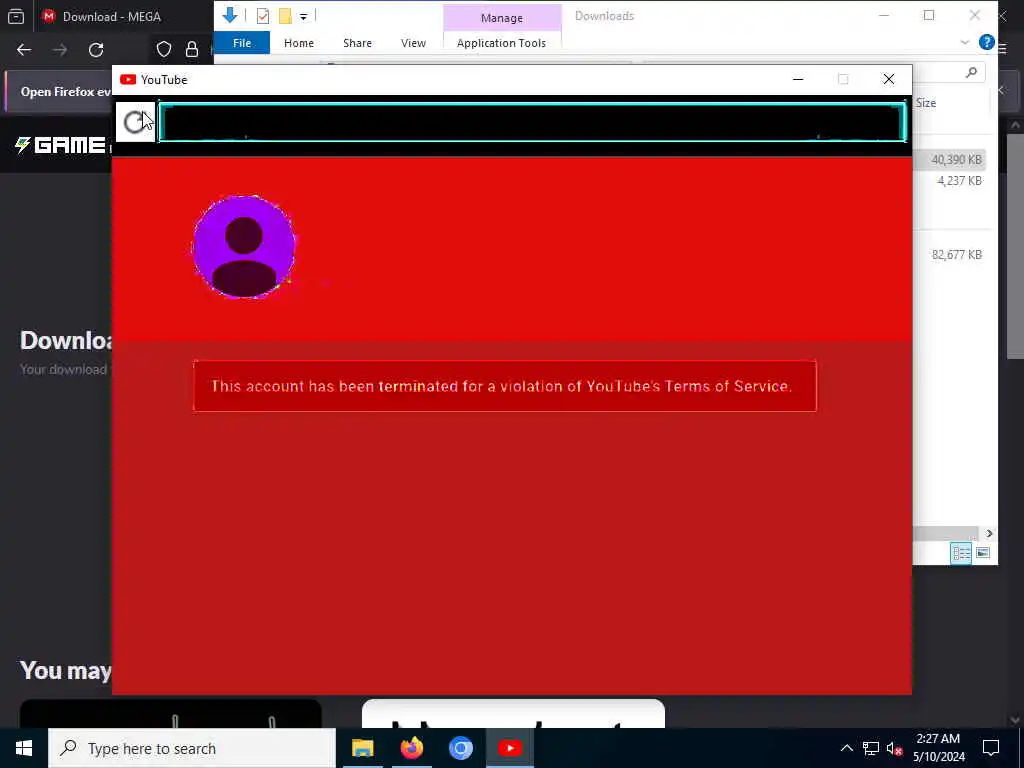Reload the page in the Firefox browser
This screenshot has width=1024, height=768.
pos(96,50)
